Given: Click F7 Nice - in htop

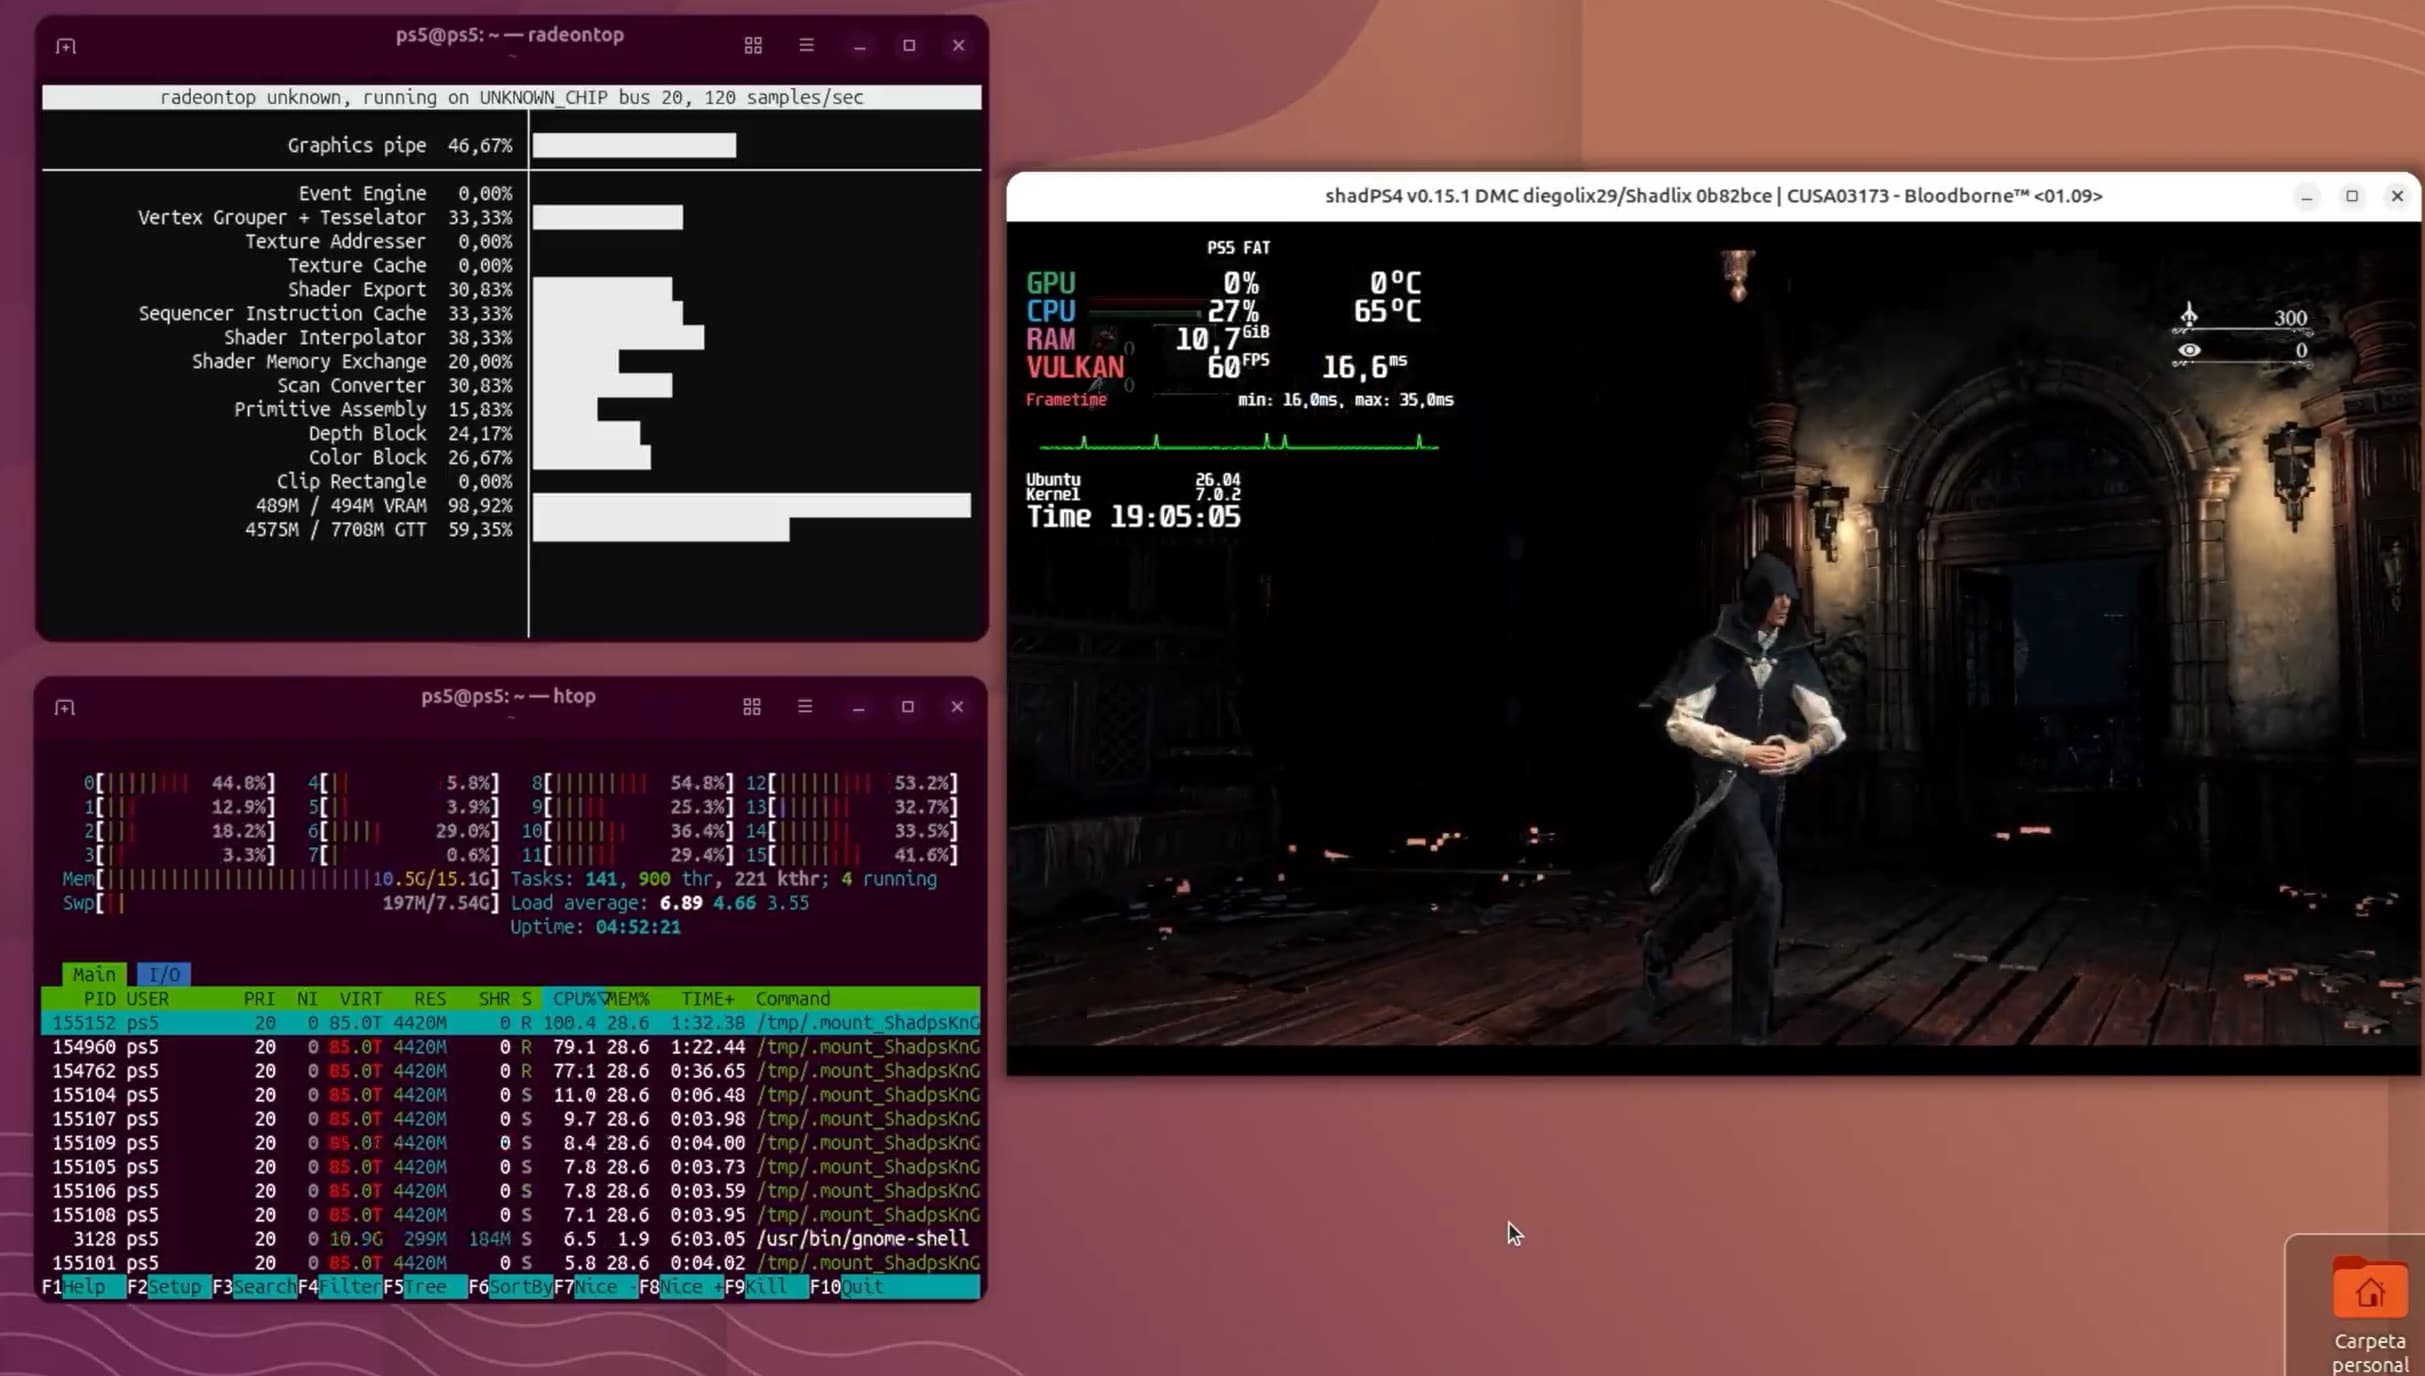Looking at the screenshot, I should (x=596, y=1286).
